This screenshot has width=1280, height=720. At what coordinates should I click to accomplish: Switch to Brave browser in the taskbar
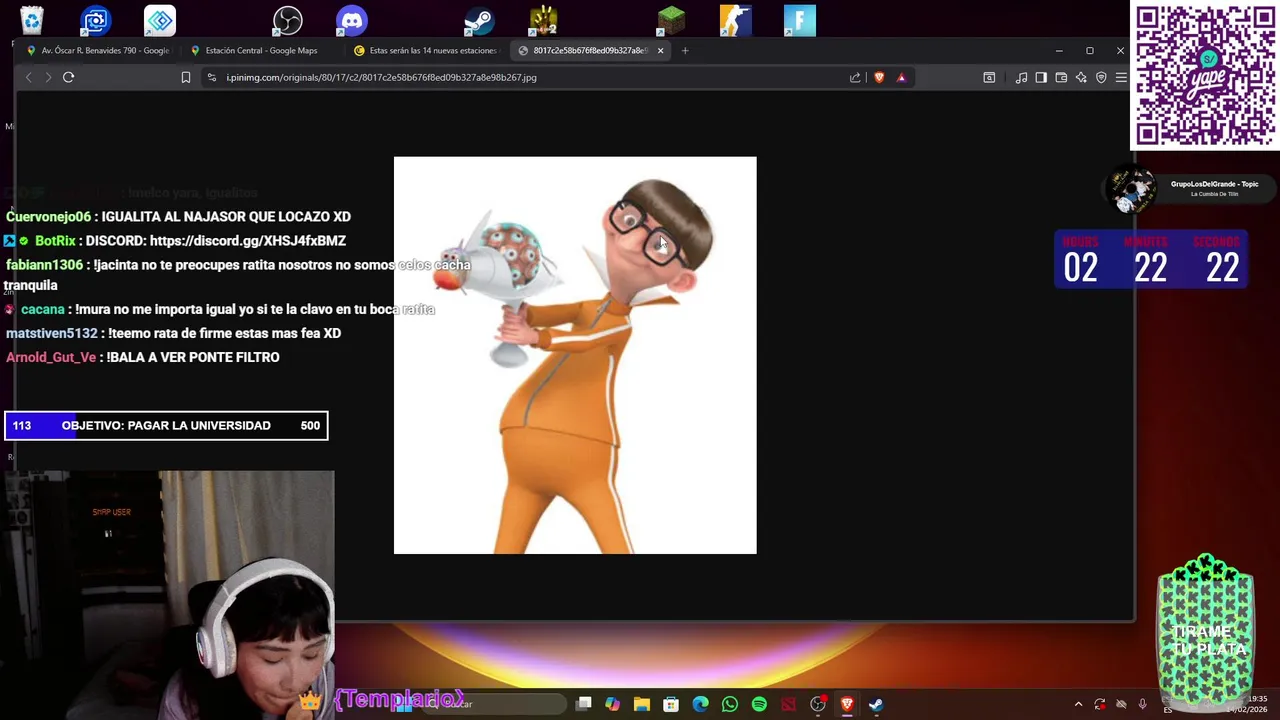(847, 704)
